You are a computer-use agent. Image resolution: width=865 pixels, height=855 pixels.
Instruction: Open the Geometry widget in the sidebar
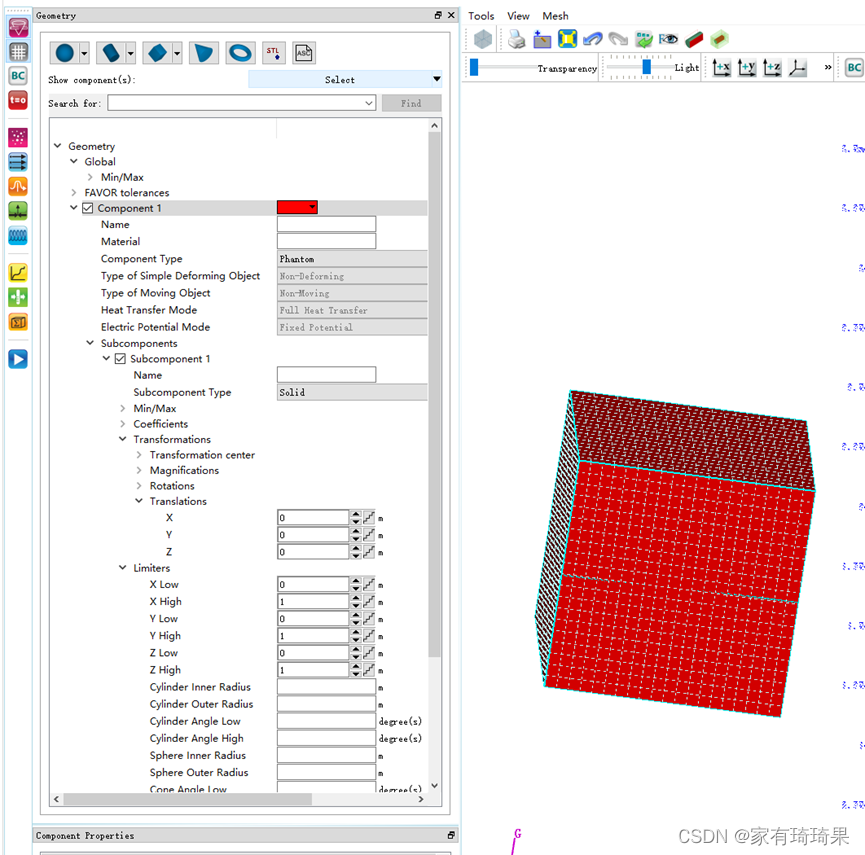coord(18,28)
